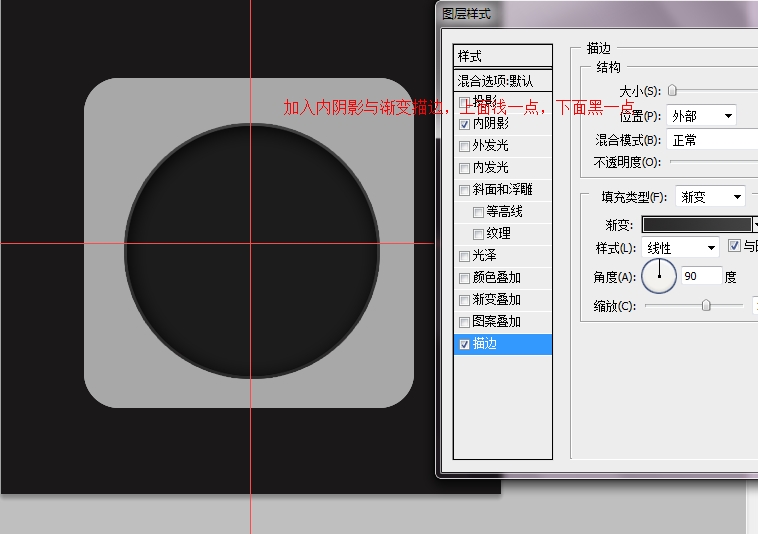Enable the 斜面和浮雕 checkbox
758x534 pixels.
pos(465,190)
